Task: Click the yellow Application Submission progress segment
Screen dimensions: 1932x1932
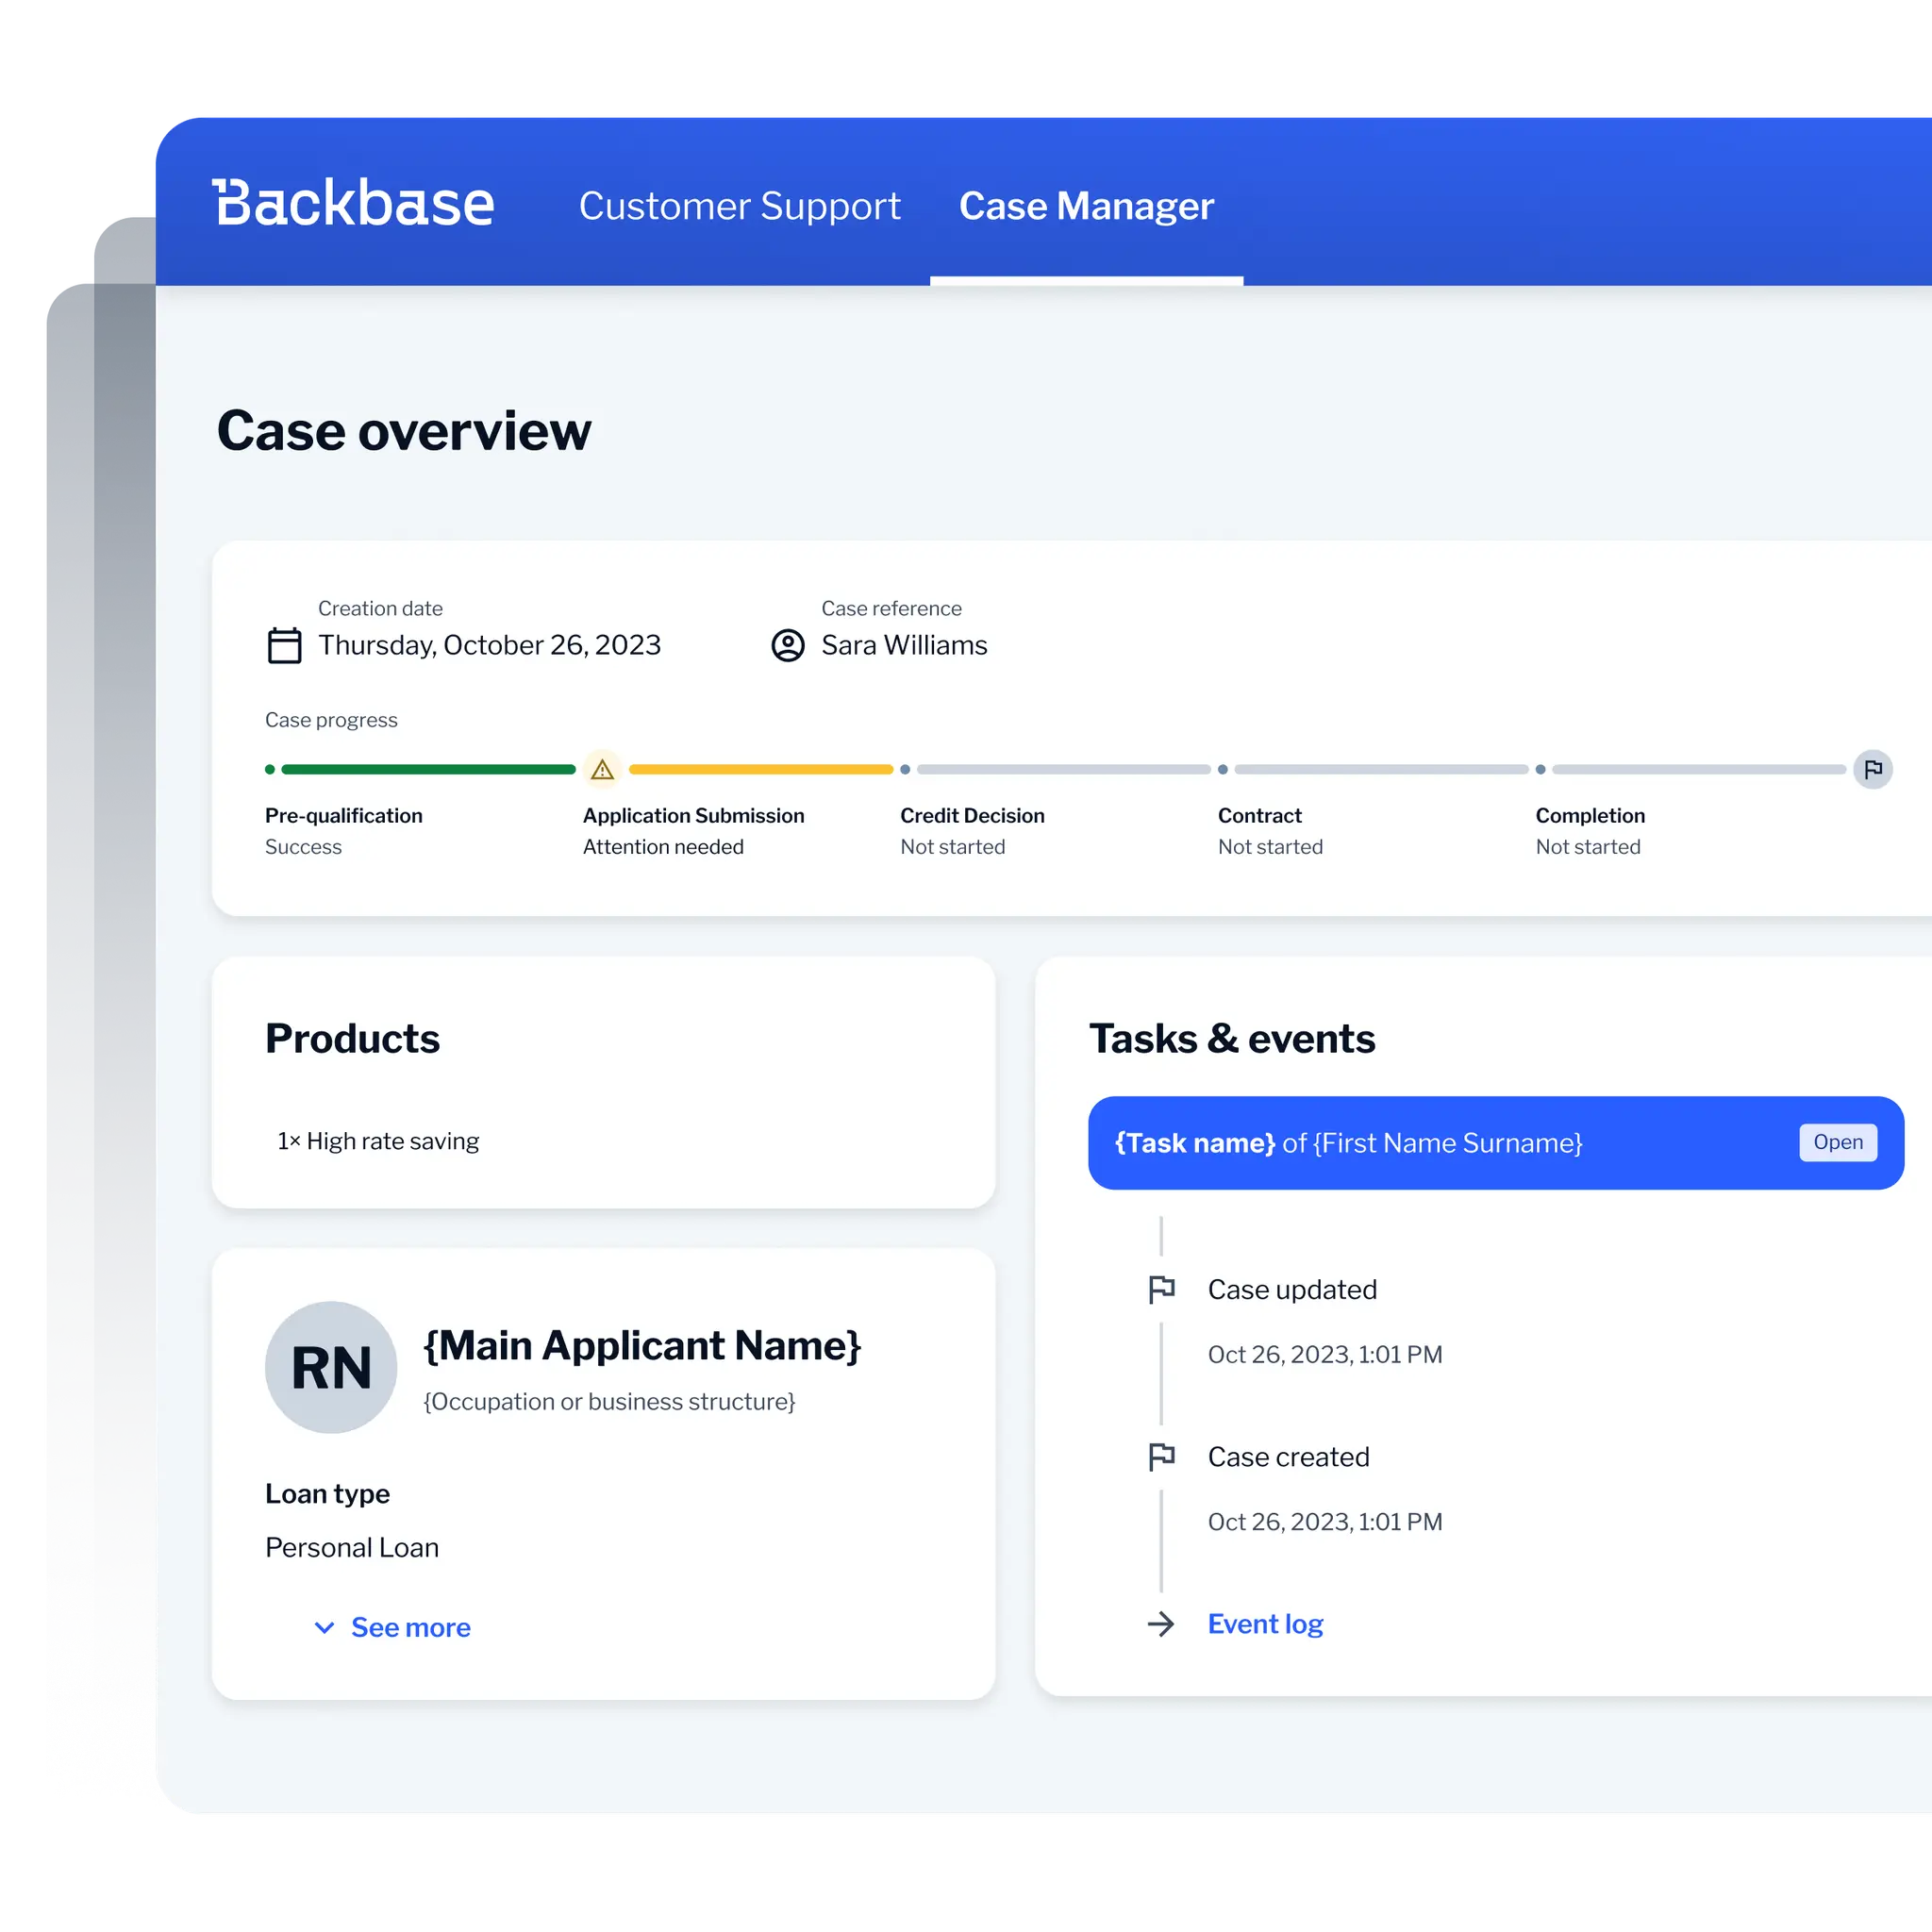Action: pyautogui.click(x=760, y=769)
